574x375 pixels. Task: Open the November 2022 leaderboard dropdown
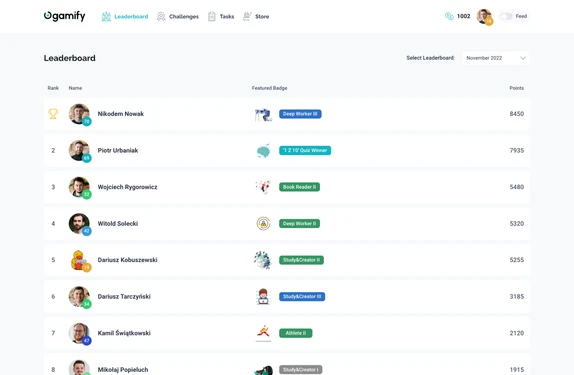tap(495, 58)
